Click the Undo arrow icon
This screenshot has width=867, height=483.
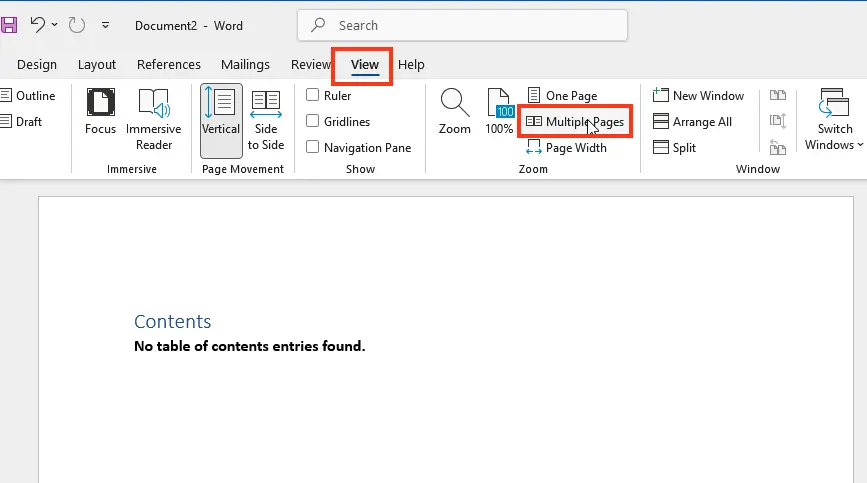coord(37,24)
